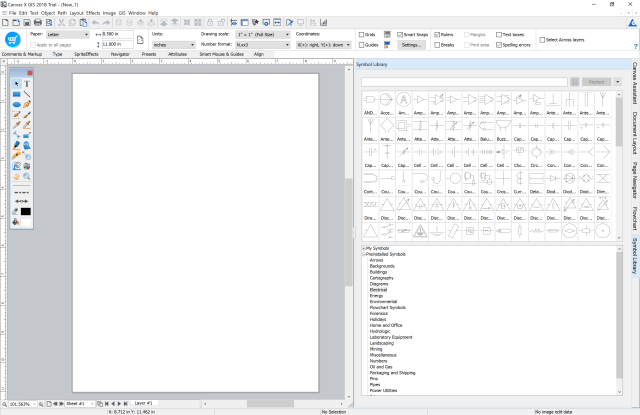640x415 pixels.
Task: Select the Magnifier zoom tool
Action: (x=27, y=176)
